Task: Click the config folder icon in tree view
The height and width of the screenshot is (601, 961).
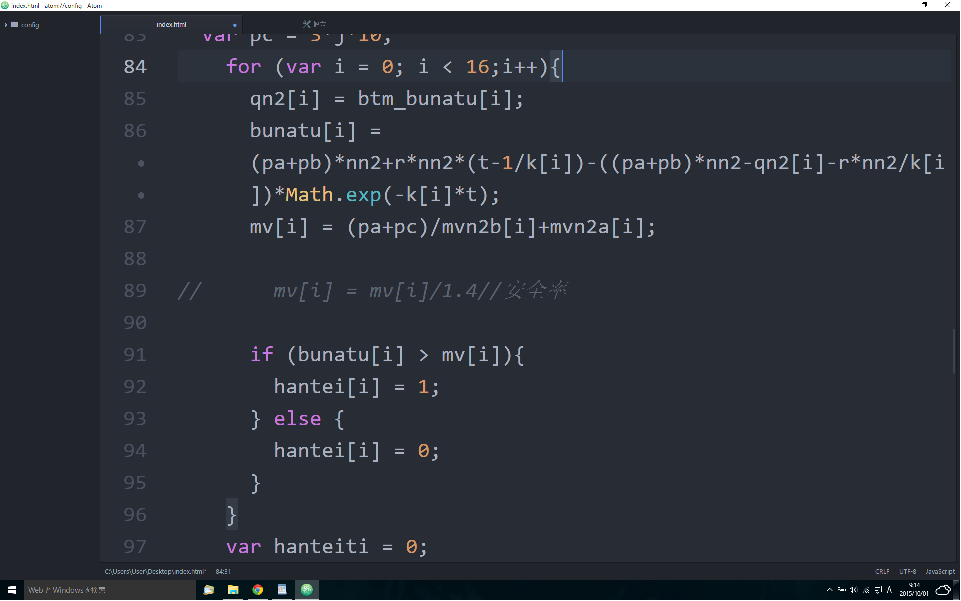Action: pos(14,24)
